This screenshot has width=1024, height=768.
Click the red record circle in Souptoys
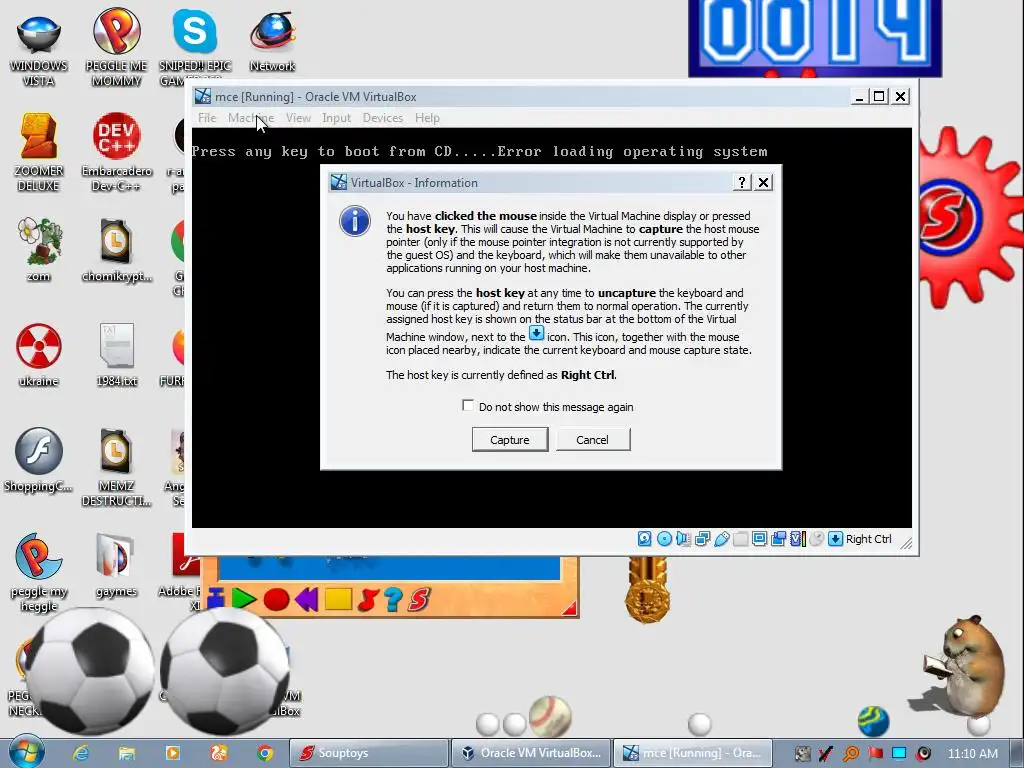click(x=276, y=599)
